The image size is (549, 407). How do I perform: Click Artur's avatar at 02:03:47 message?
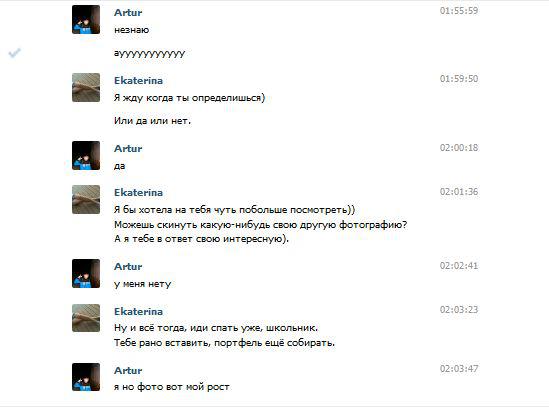86,377
